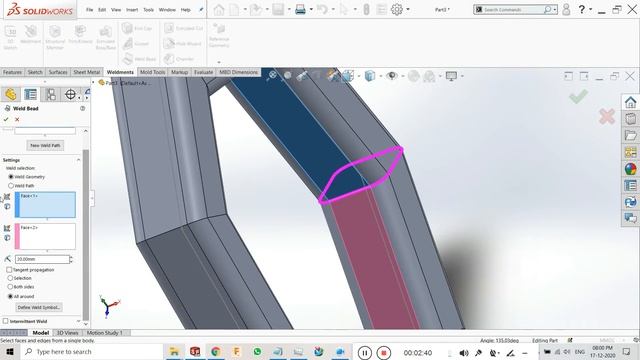Switch to the PropertyManager tab

pos(31,94)
